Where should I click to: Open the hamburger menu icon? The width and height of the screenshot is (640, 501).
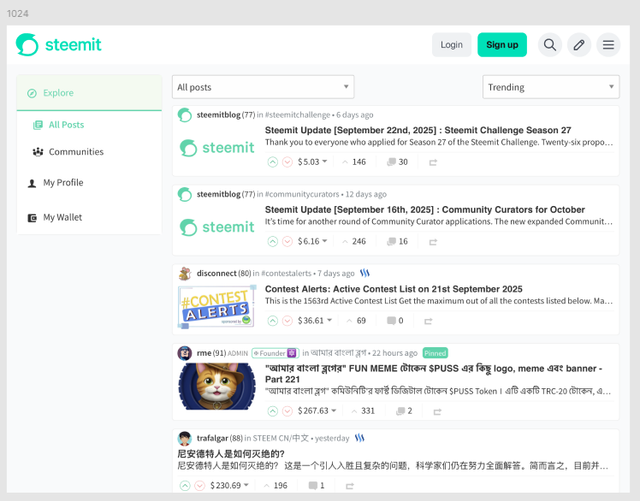608,45
